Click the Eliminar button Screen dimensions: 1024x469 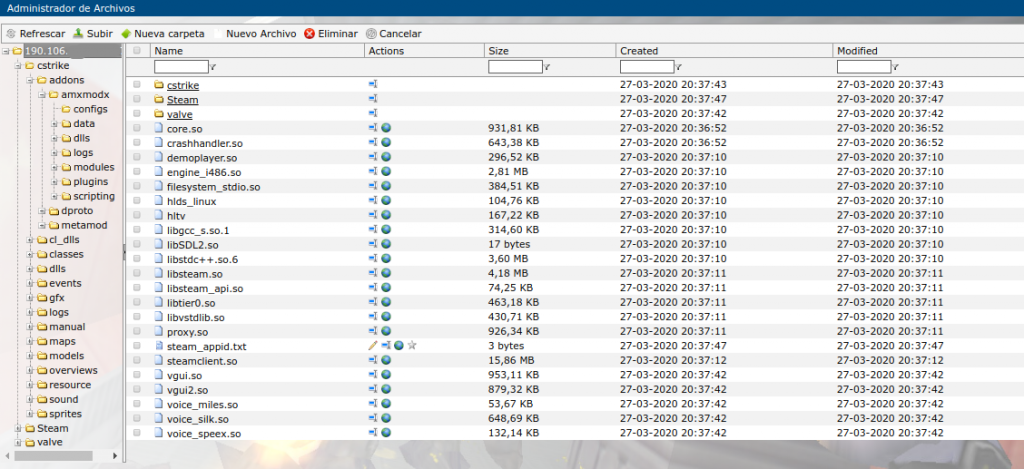coord(331,33)
